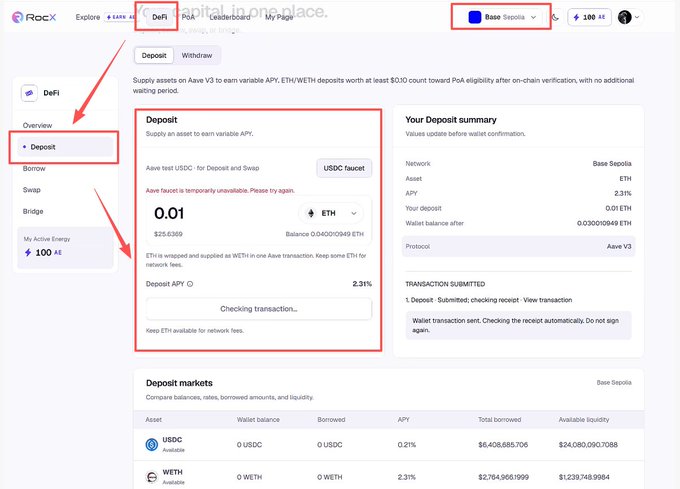Open the ETH token selector dropdown
The width and height of the screenshot is (680, 489).
tap(331, 213)
